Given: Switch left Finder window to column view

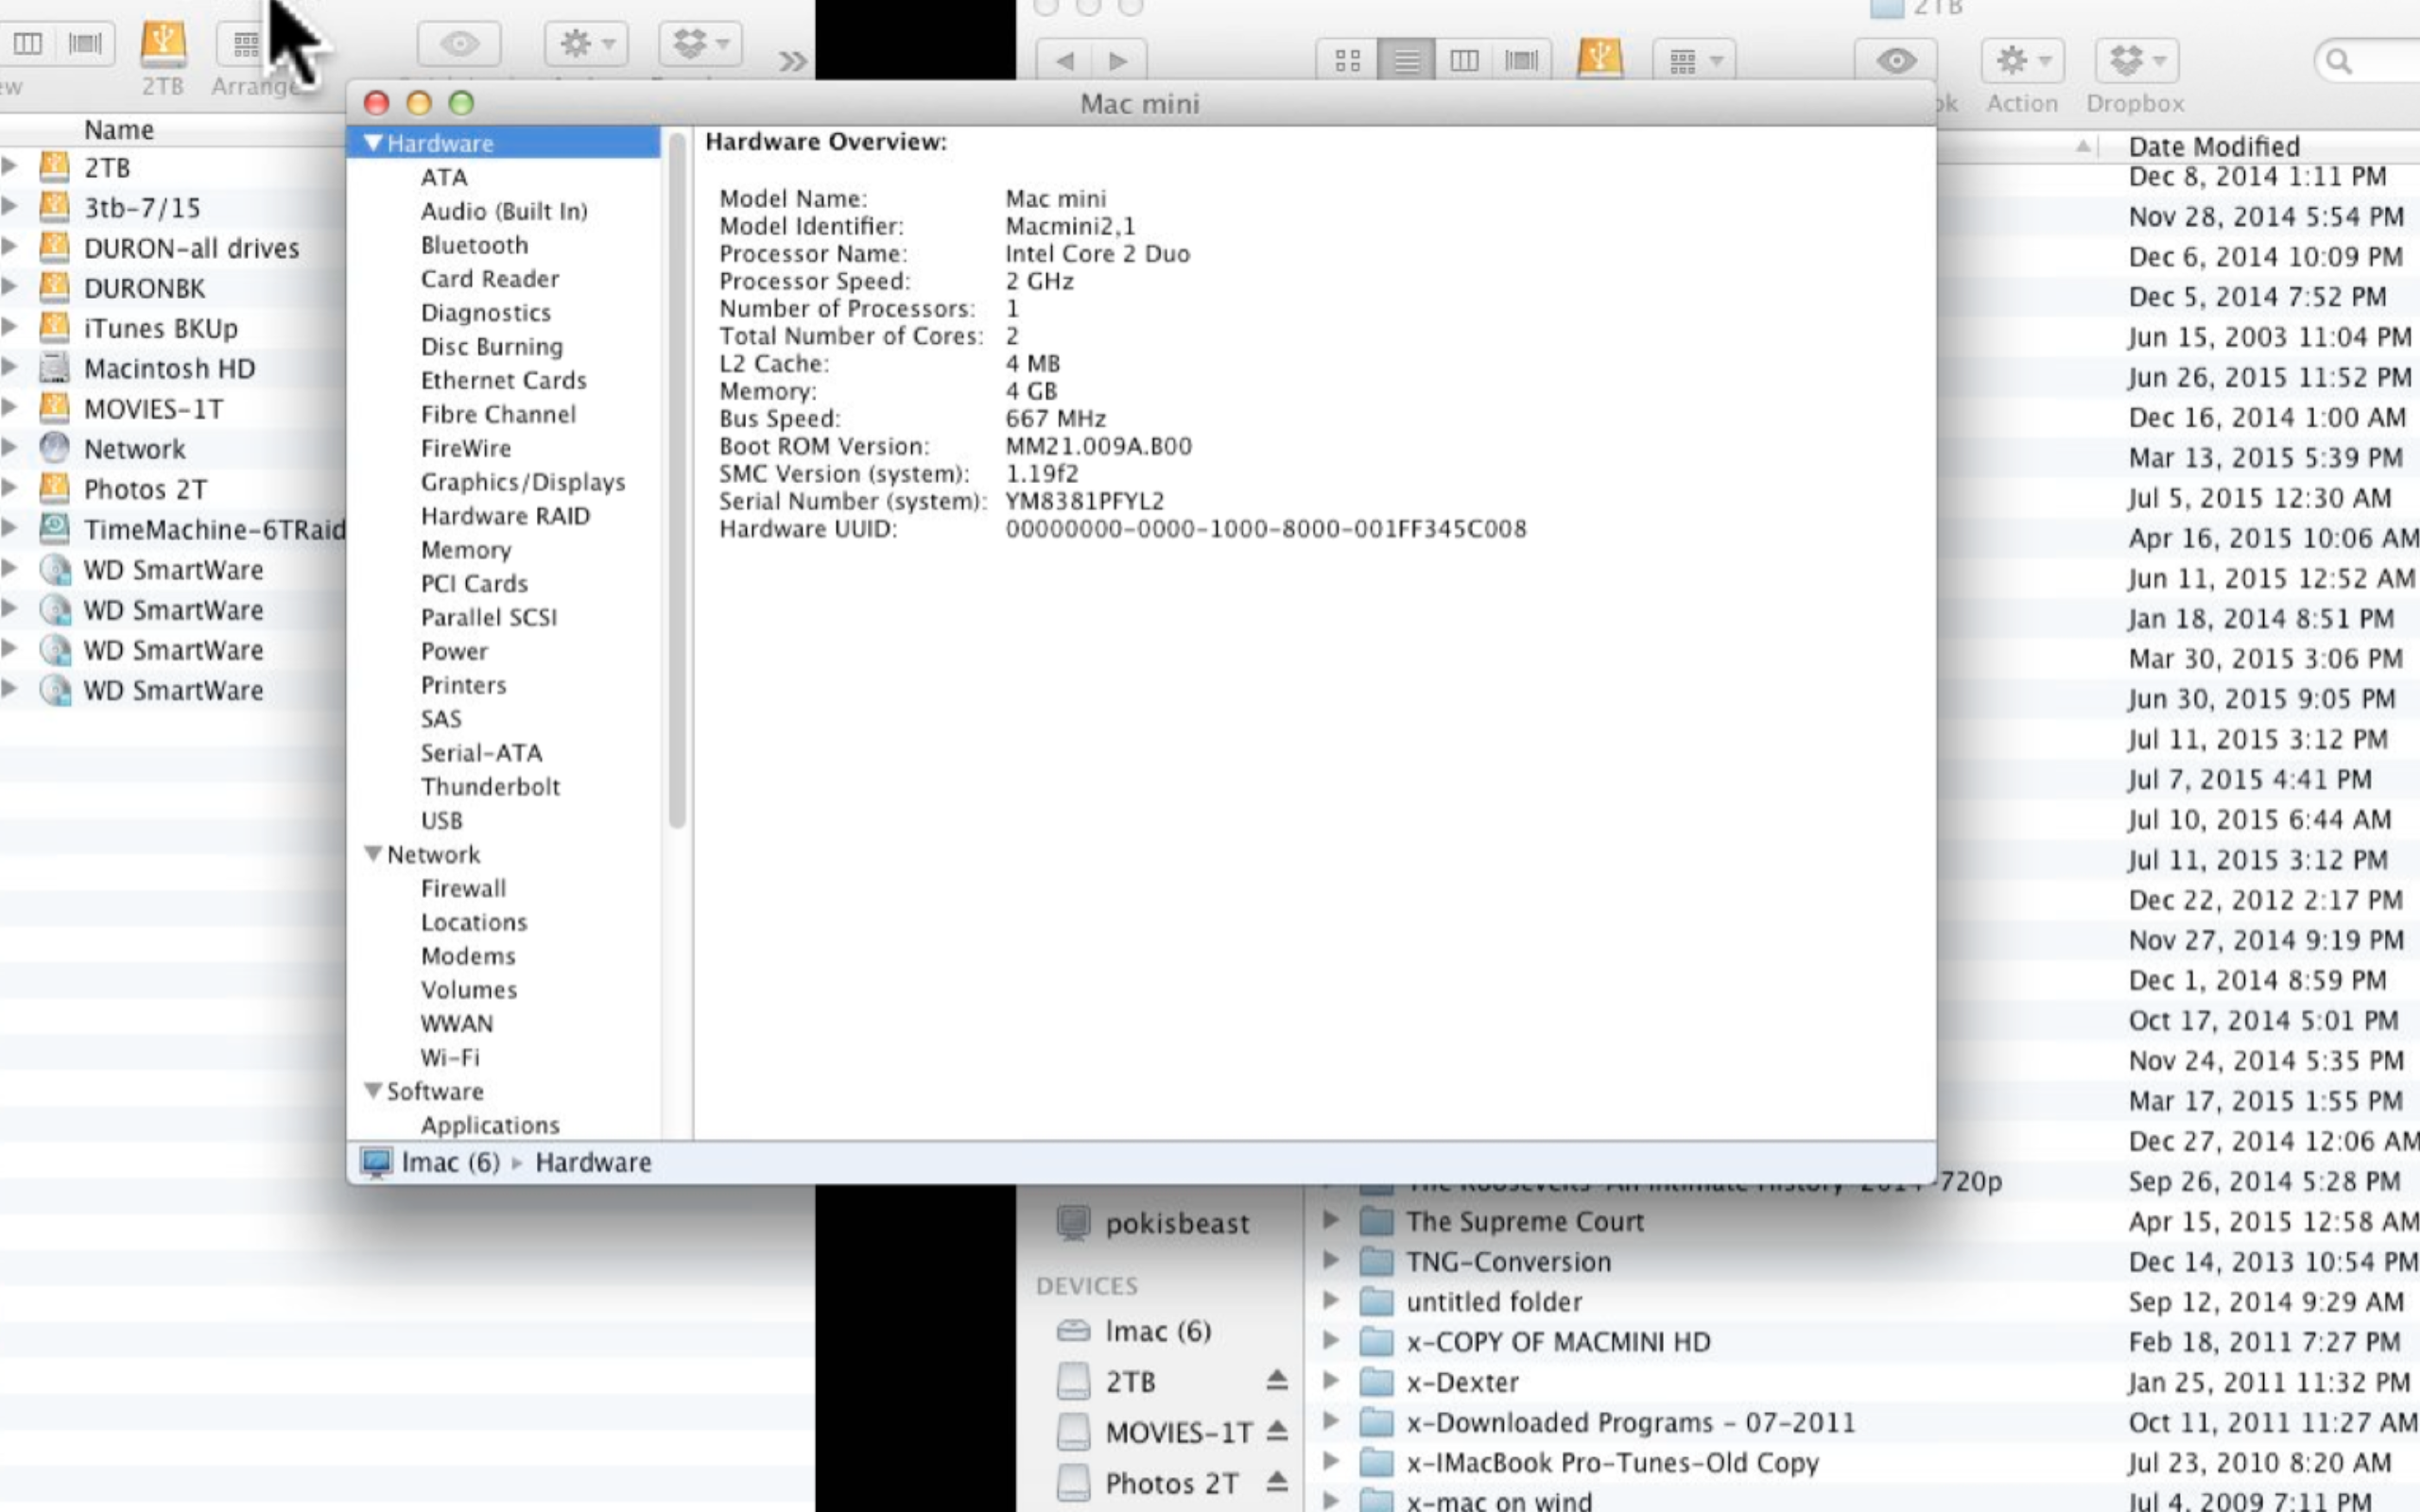Looking at the screenshot, I should pos(28,43).
